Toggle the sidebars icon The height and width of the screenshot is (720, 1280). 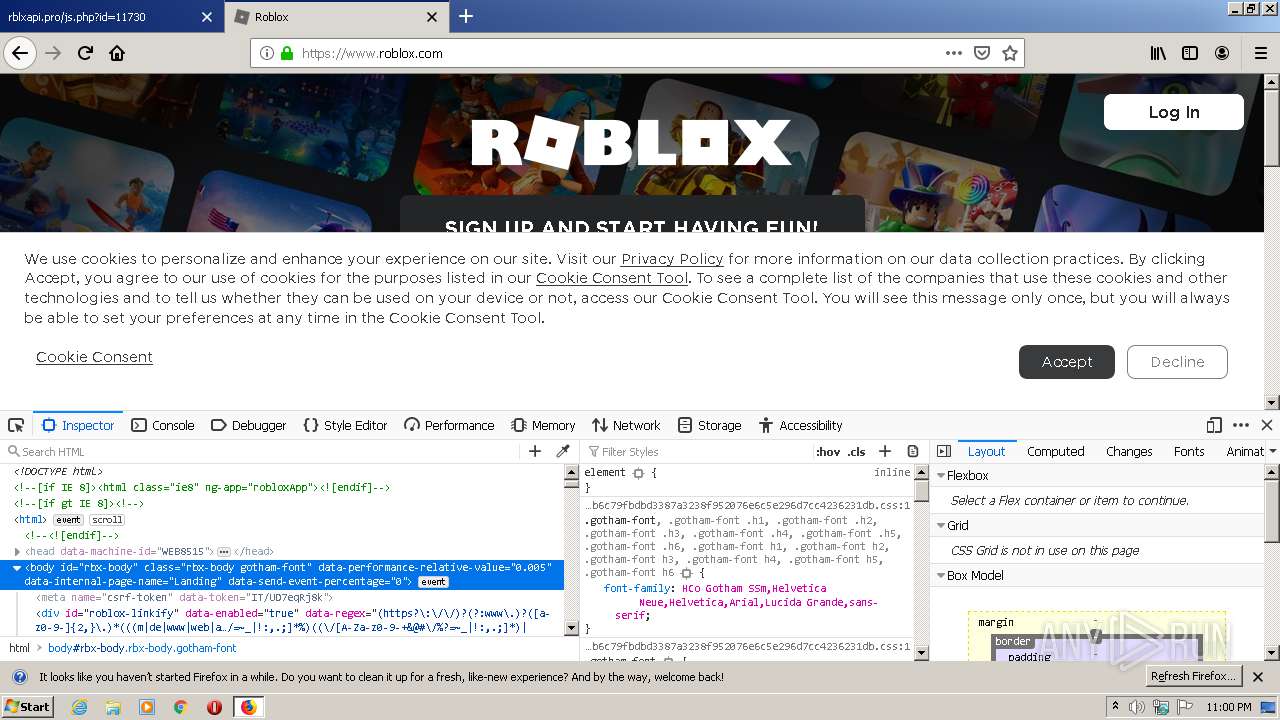tap(1190, 53)
